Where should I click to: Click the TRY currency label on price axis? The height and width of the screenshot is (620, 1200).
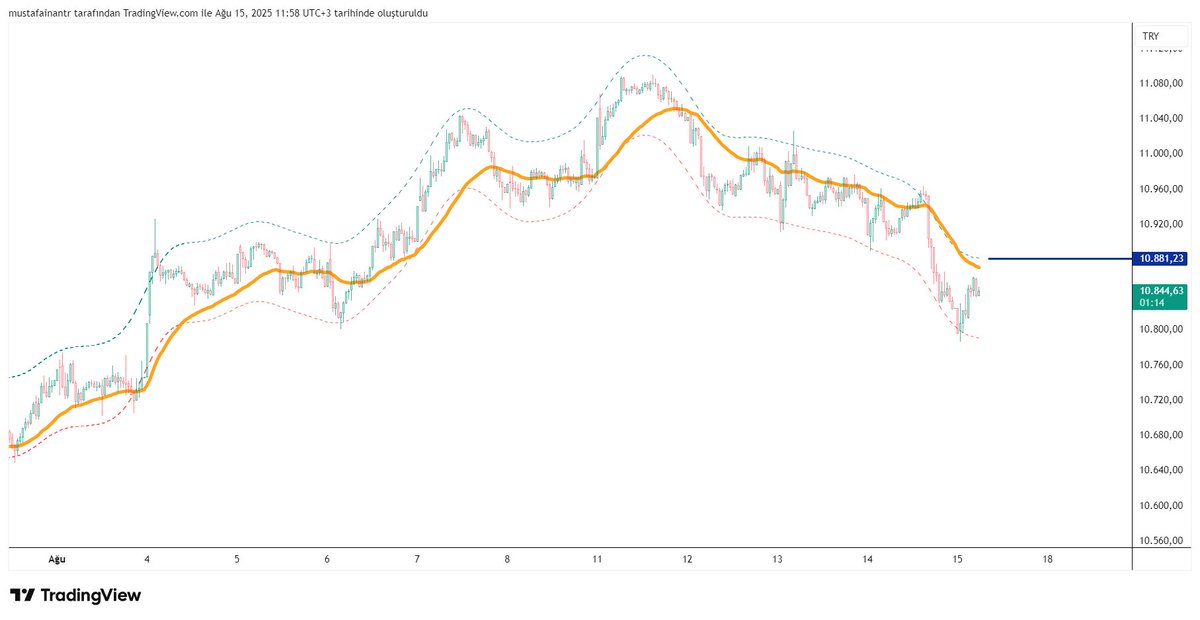1151,36
